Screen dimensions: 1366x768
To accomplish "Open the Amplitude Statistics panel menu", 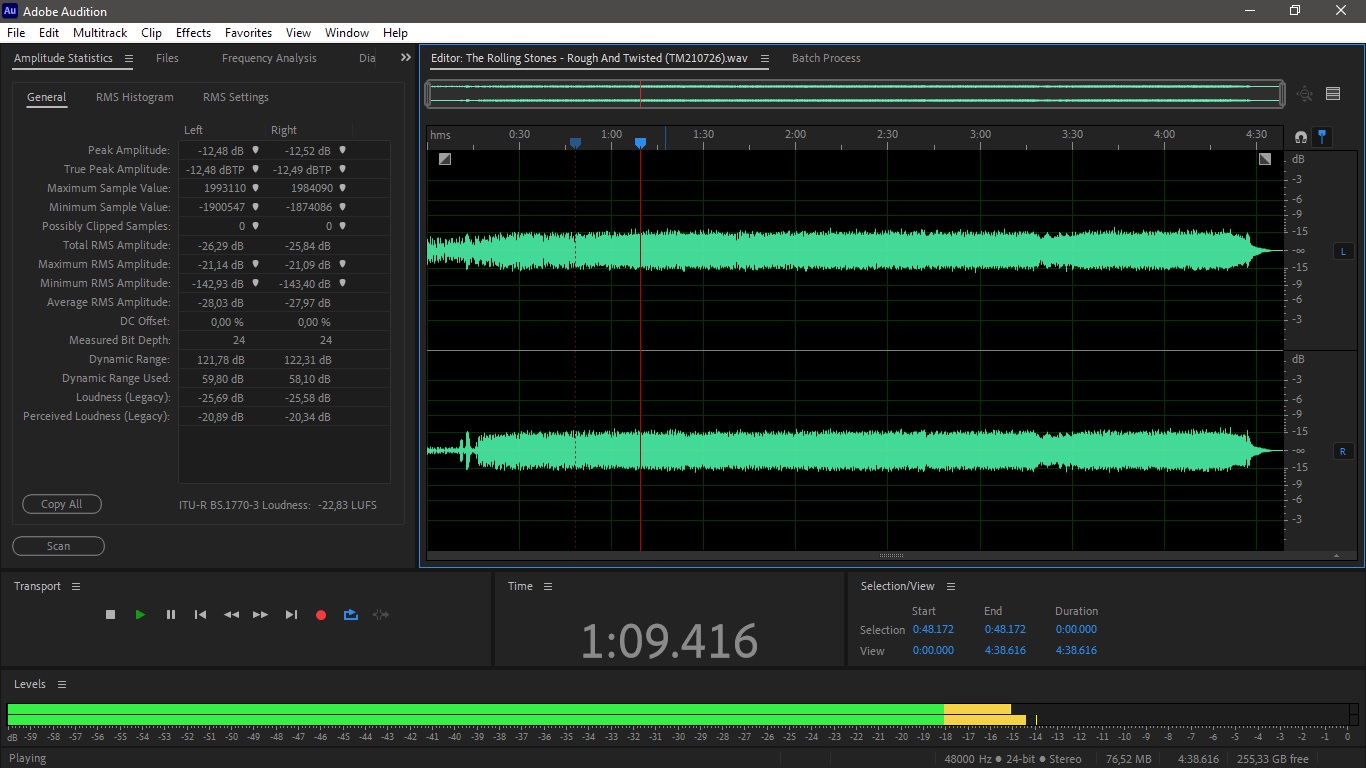I will [x=128, y=58].
